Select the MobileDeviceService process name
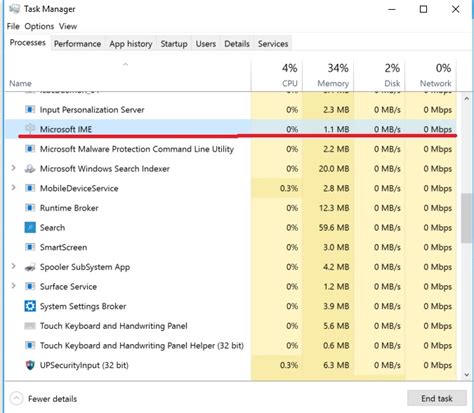This screenshot has width=474, height=413. [x=79, y=188]
